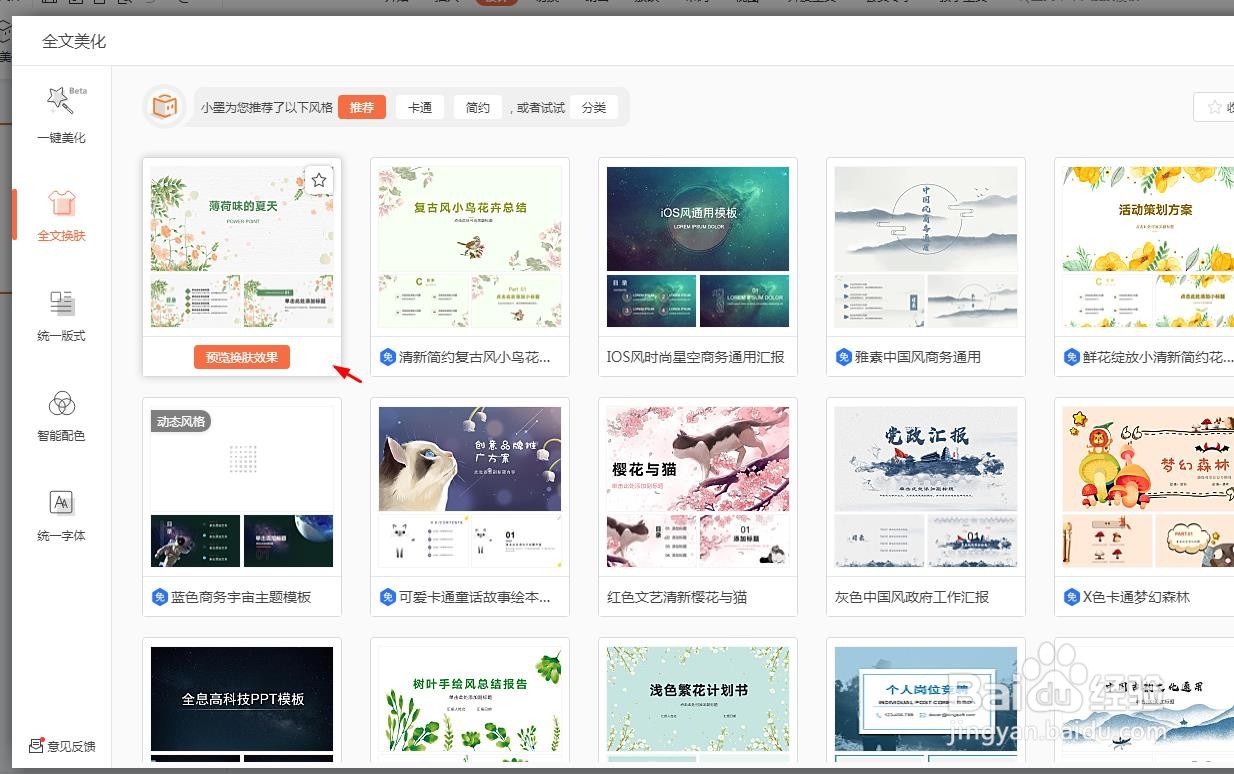Click the 小墨 assistant robot avatar
This screenshot has height=774, width=1234.
point(165,106)
